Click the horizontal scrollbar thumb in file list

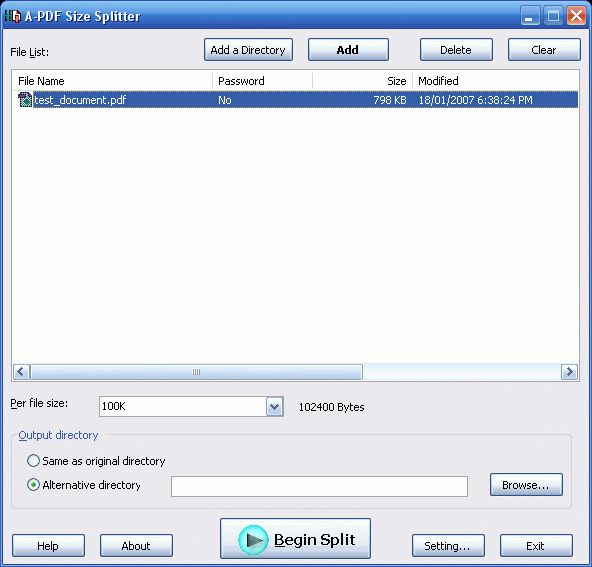click(196, 372)
